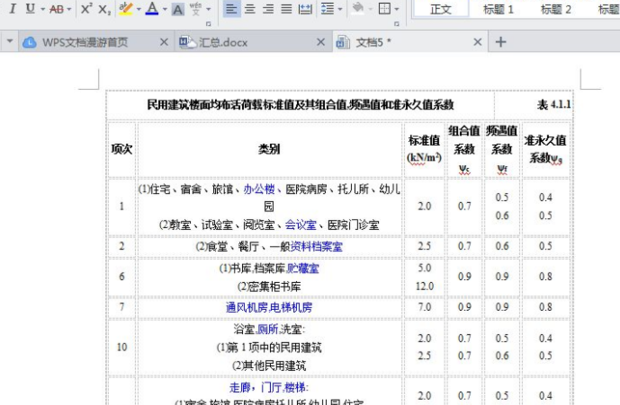Click 准永久值系数 header cell
Image resolution: width=620 pixels, height=405 pixels.
tap(546, 149)
